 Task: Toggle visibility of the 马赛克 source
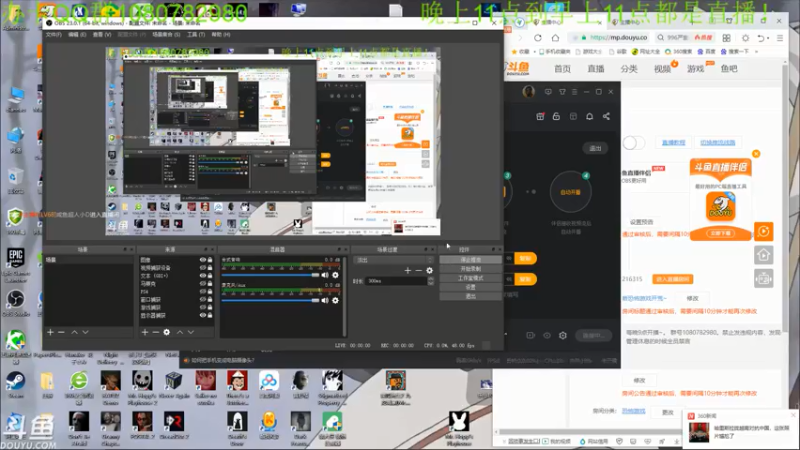coord(203,284)
